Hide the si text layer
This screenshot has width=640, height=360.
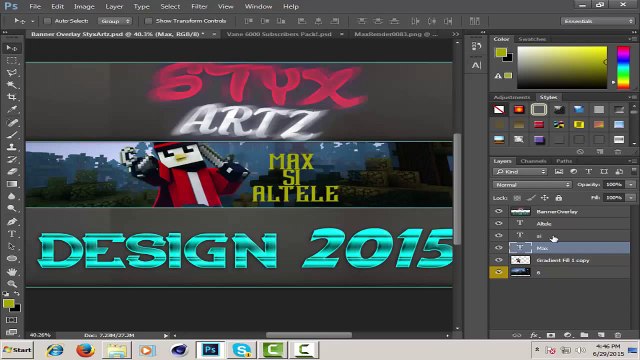[498, 236]
